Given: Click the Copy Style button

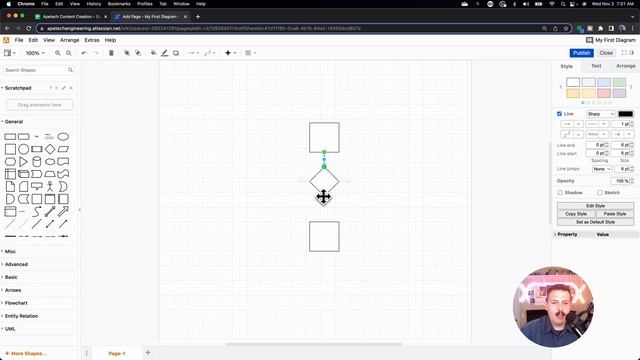Looking at the screenshot, I should click(576, 214).
